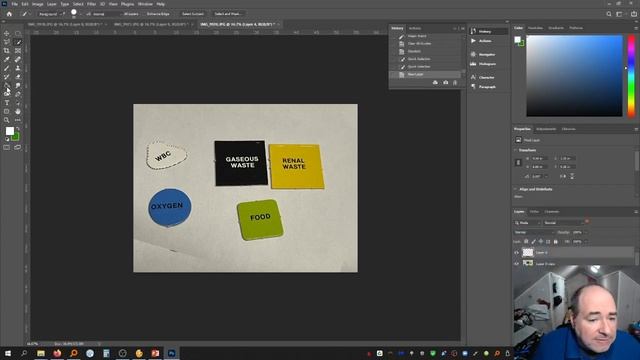Open Paragraph collapsed panel button
Screen dimensions: 640x360
[488, 87]
